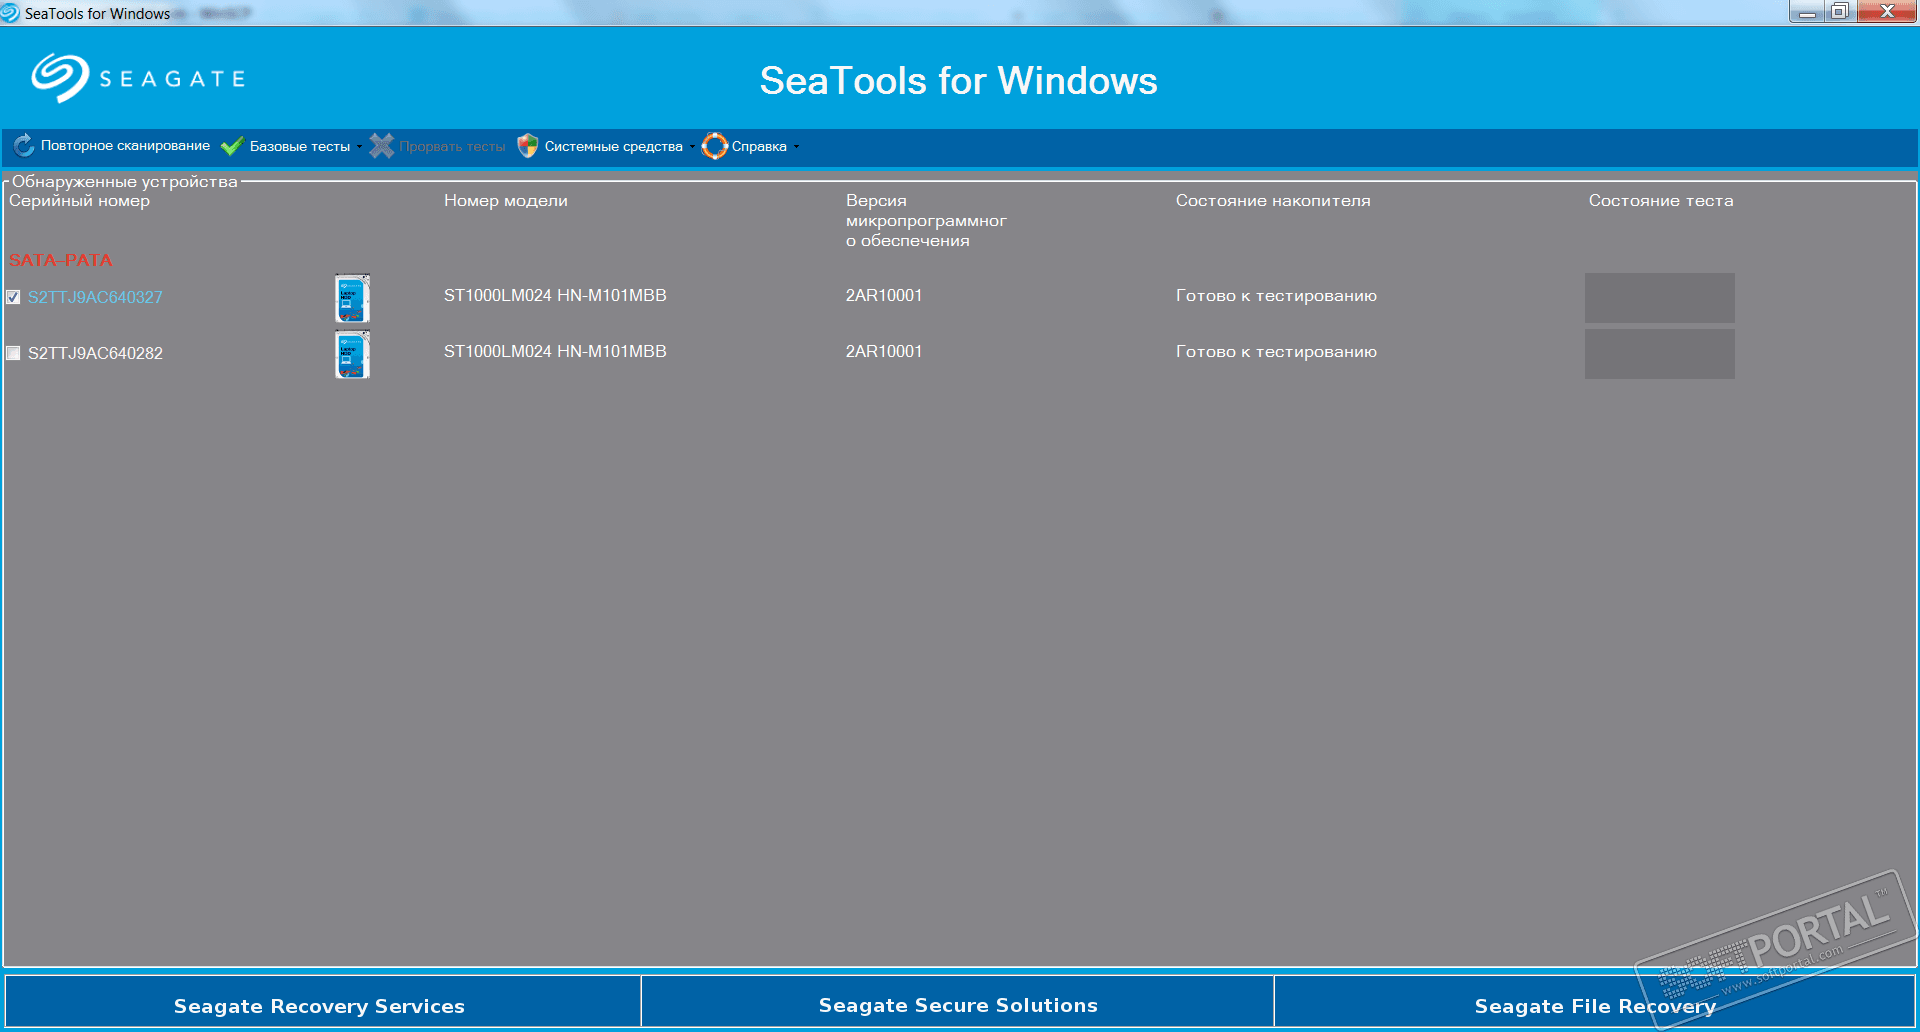Viewport: 1920px width, 1032px height.
Task: Click model ST1000LM024 in first drive row
Action: point(555,296)
